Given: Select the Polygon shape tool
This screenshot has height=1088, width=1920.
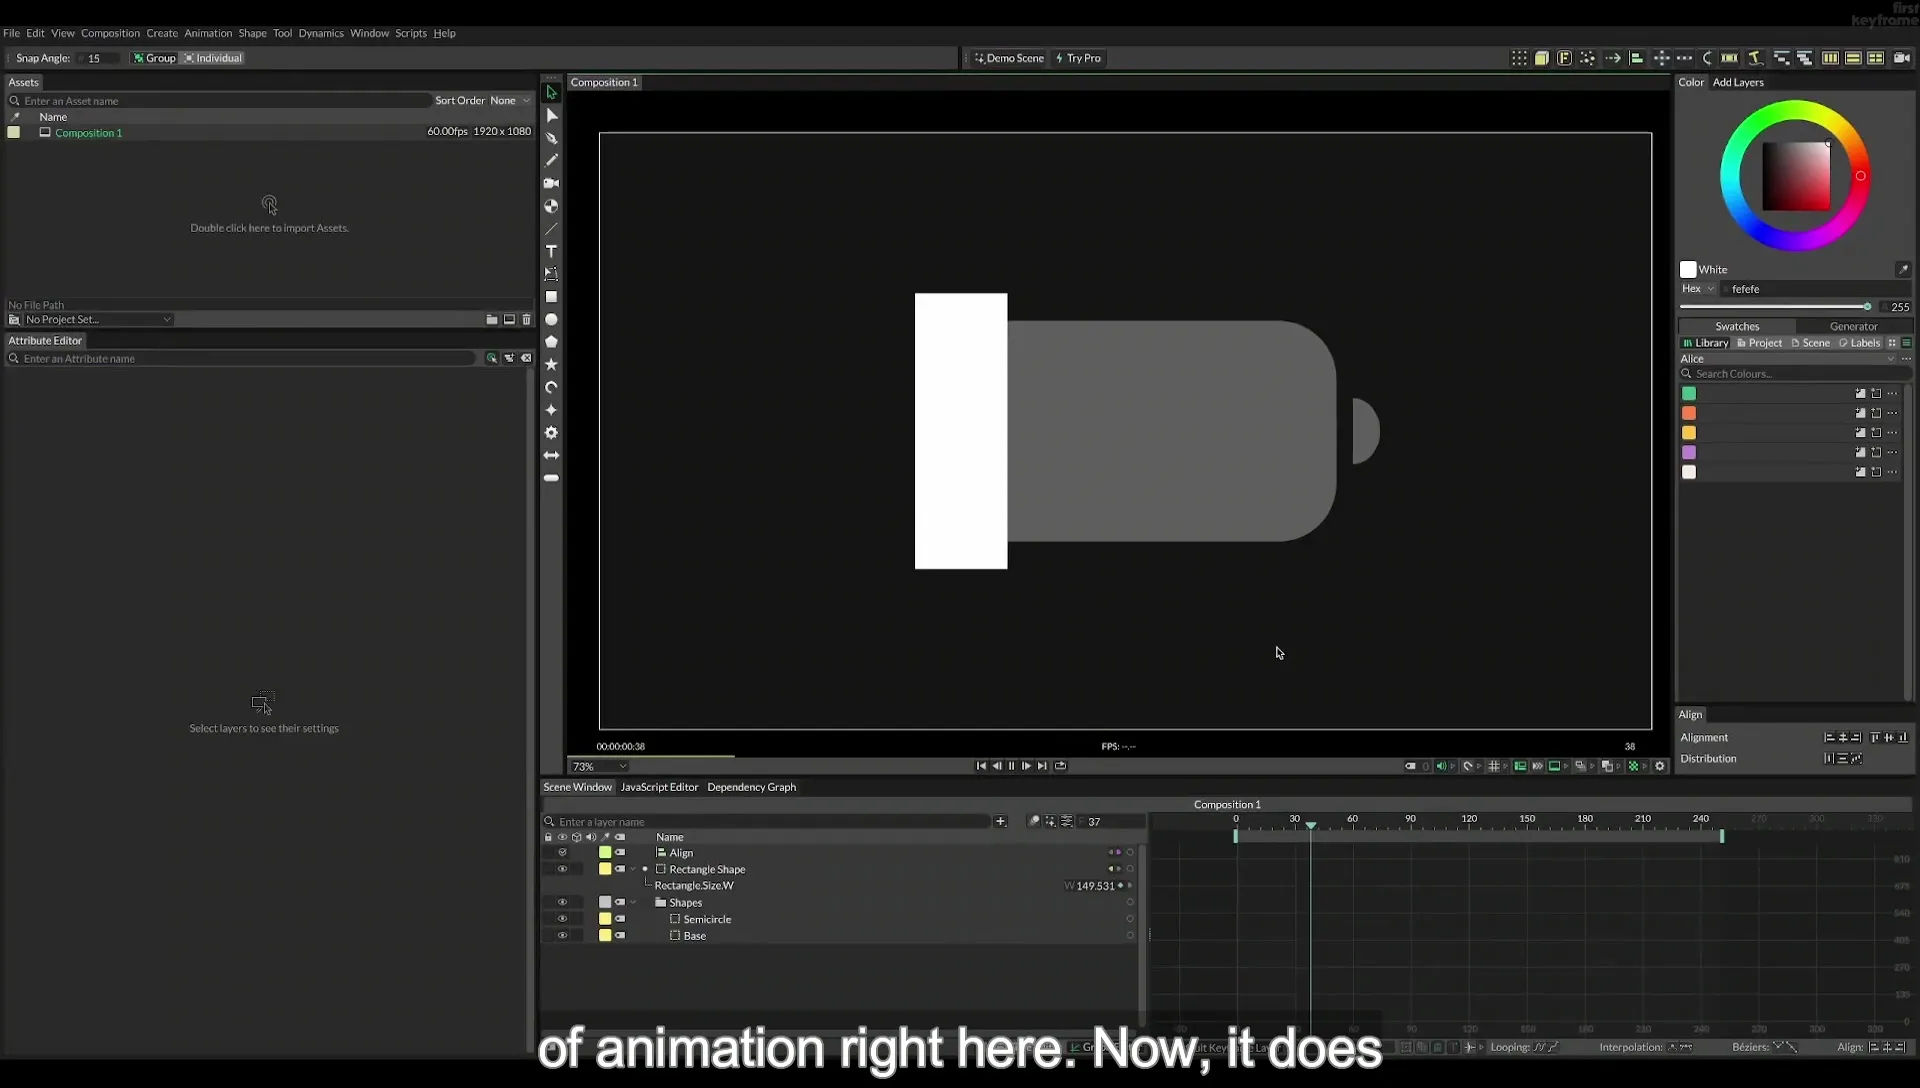Looking at the screenshot, I should 551,342.
